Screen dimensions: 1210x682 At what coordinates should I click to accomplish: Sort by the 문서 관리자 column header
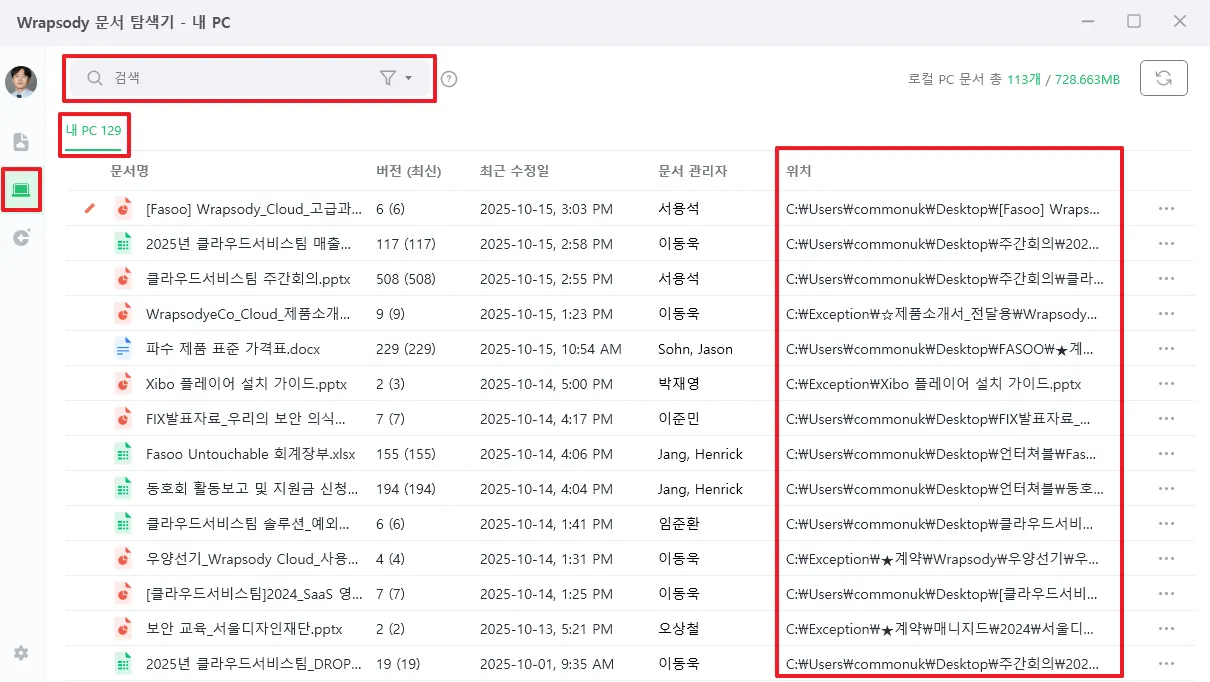pos(692,171)
